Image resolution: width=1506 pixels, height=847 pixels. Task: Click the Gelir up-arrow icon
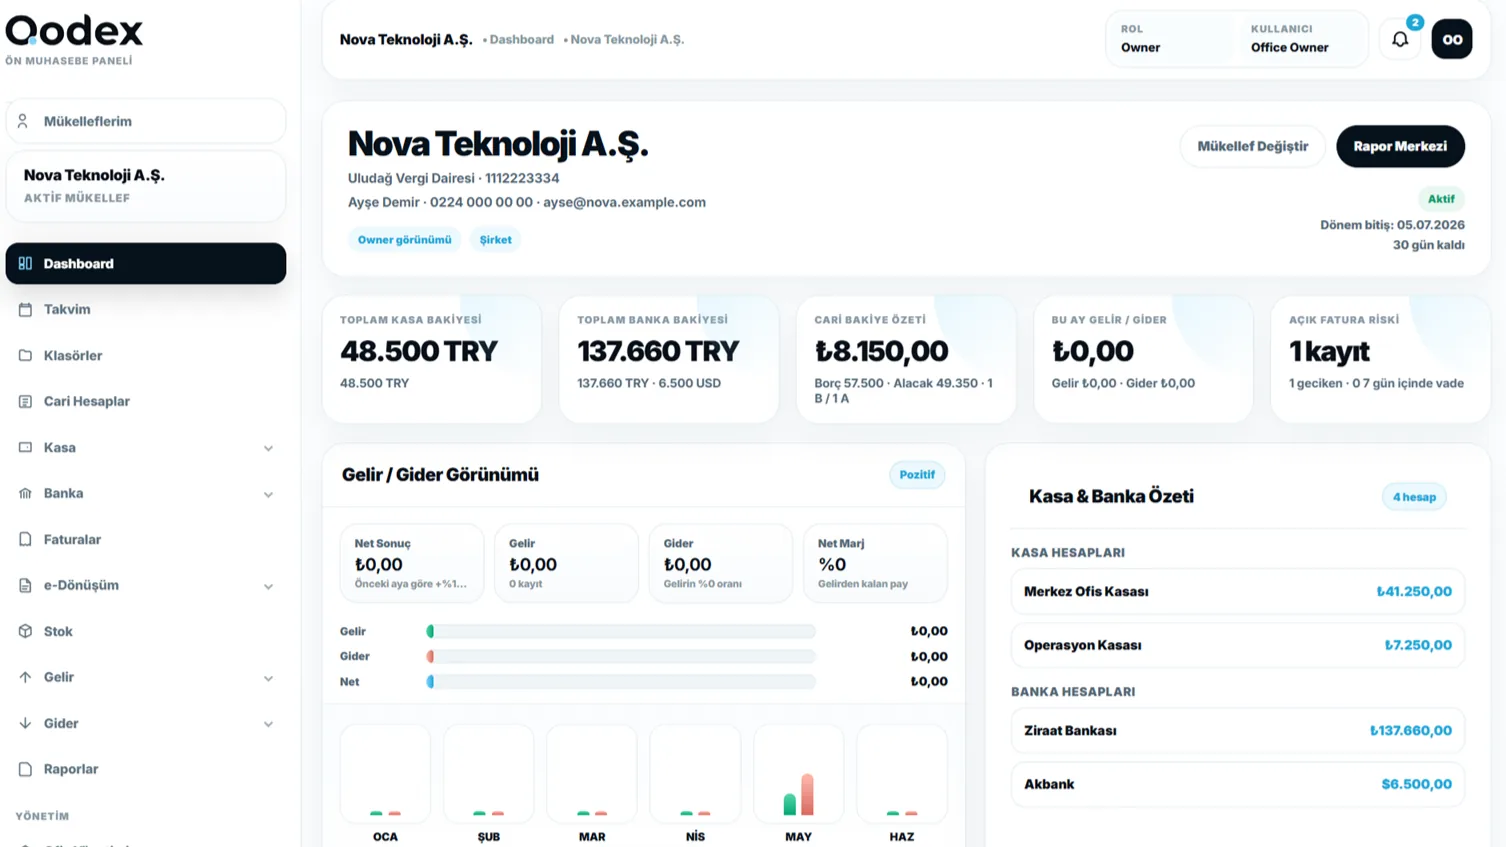coord(25,678)
